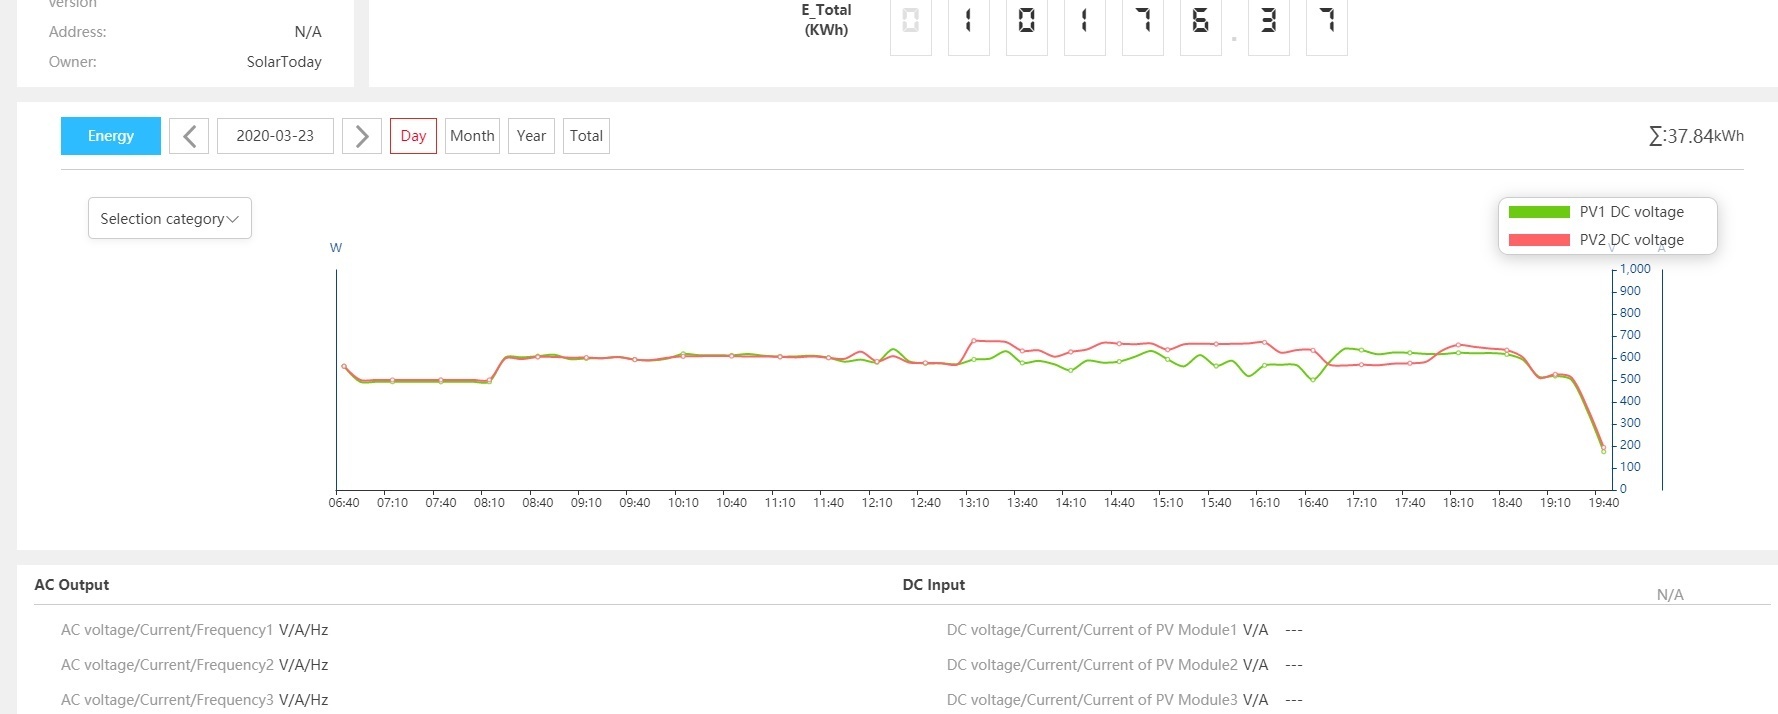
Task: Toggle PV1 DC voltage legend series
Action: 1596,212
